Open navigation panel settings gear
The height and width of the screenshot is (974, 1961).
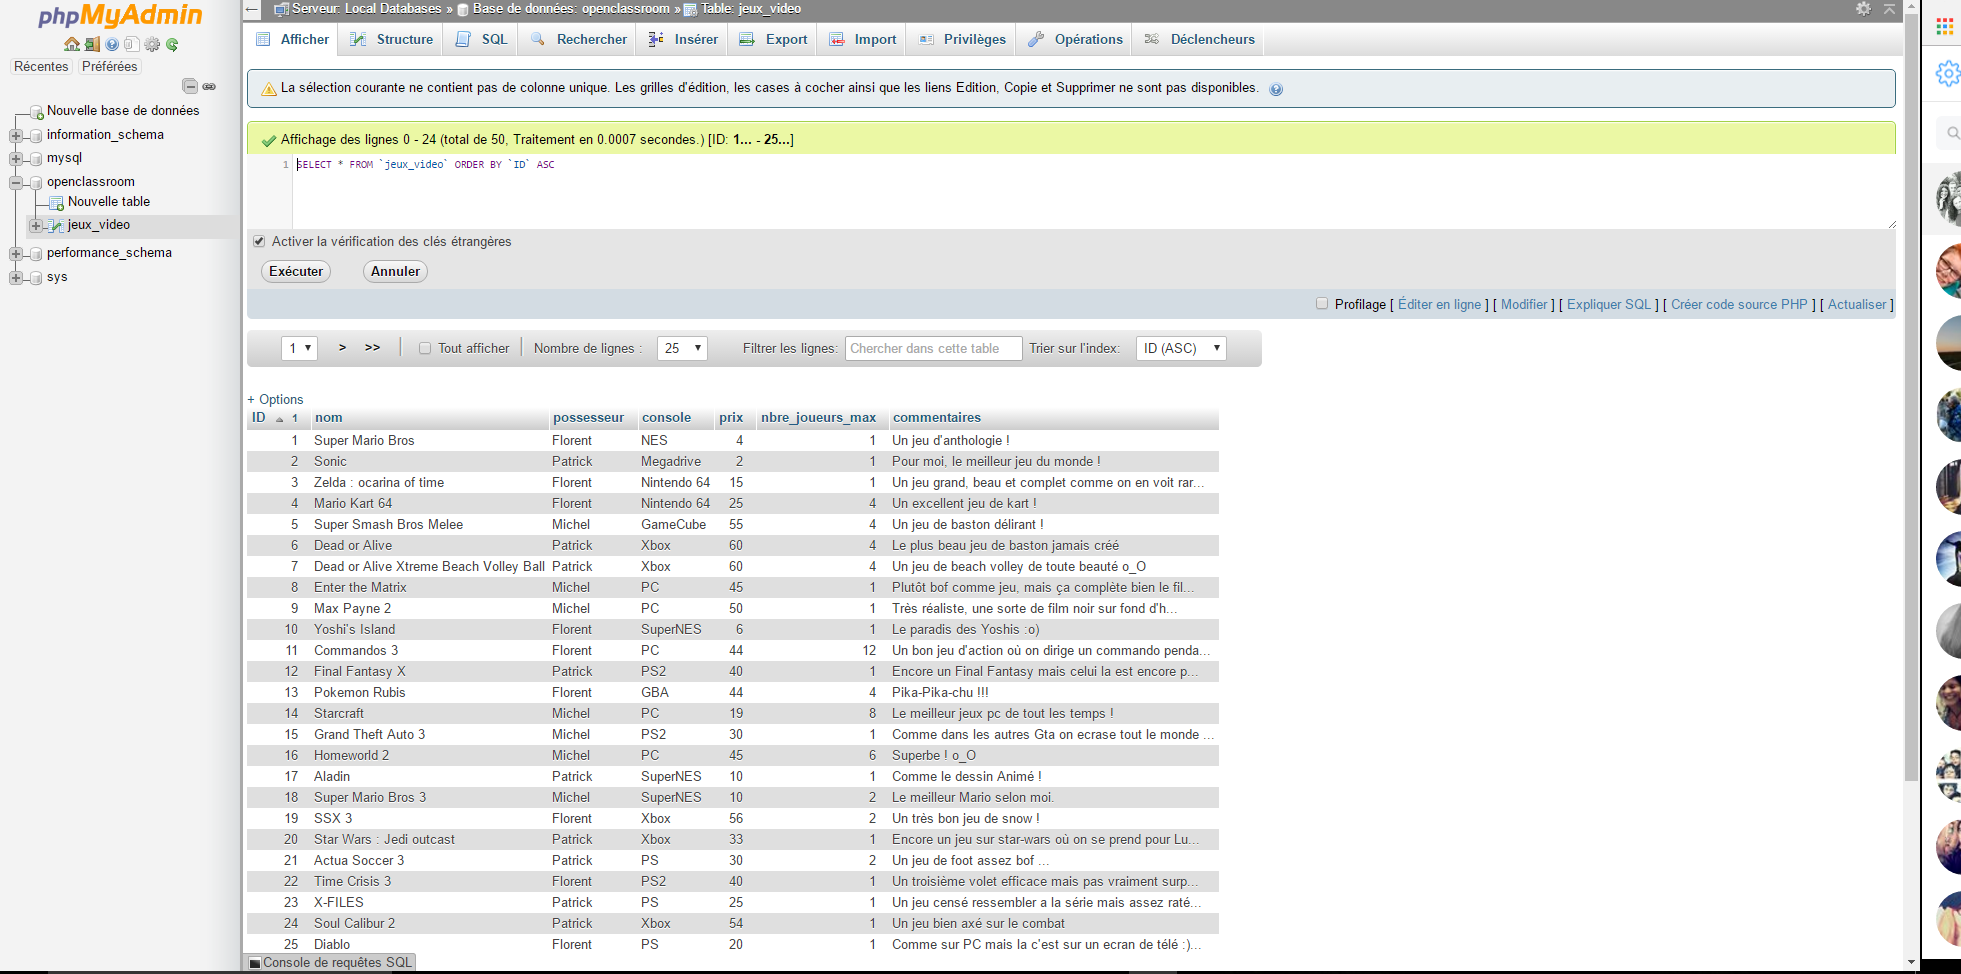tap(152, 44)
